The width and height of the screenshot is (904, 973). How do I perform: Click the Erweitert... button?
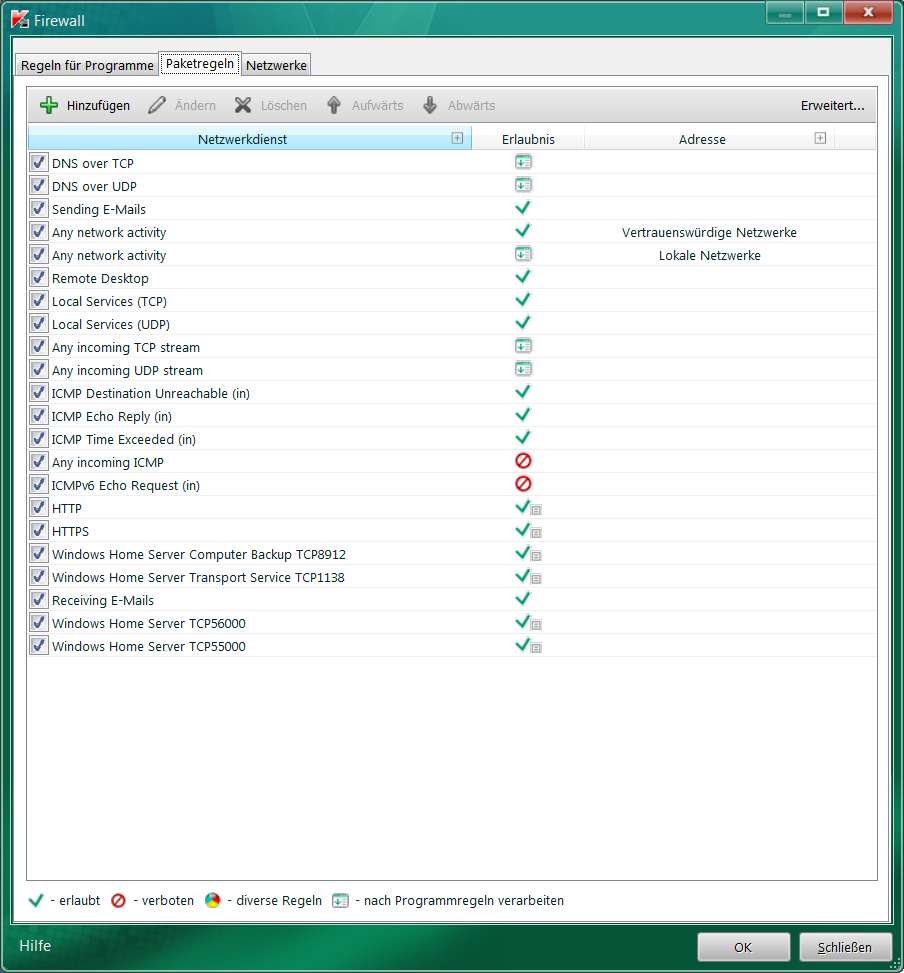coord(832,105)
